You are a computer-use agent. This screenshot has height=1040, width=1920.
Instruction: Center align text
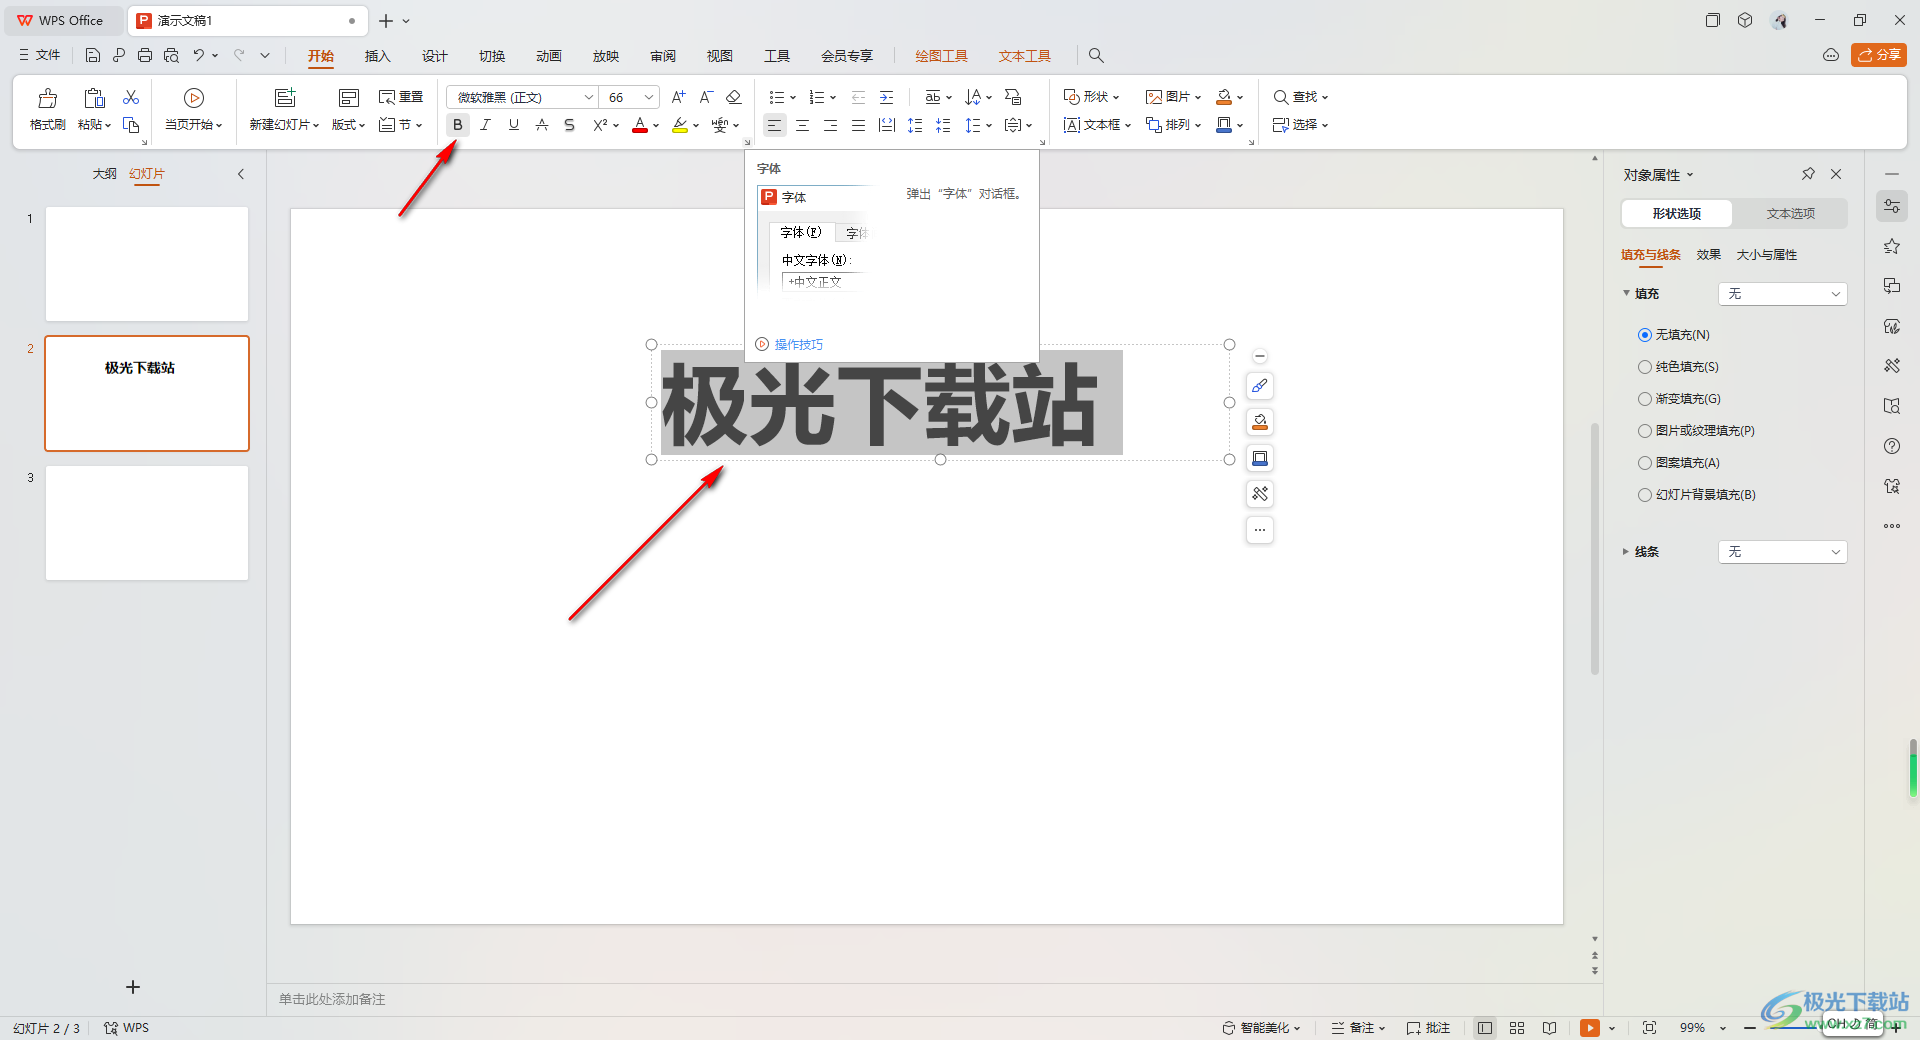(802, 125)
